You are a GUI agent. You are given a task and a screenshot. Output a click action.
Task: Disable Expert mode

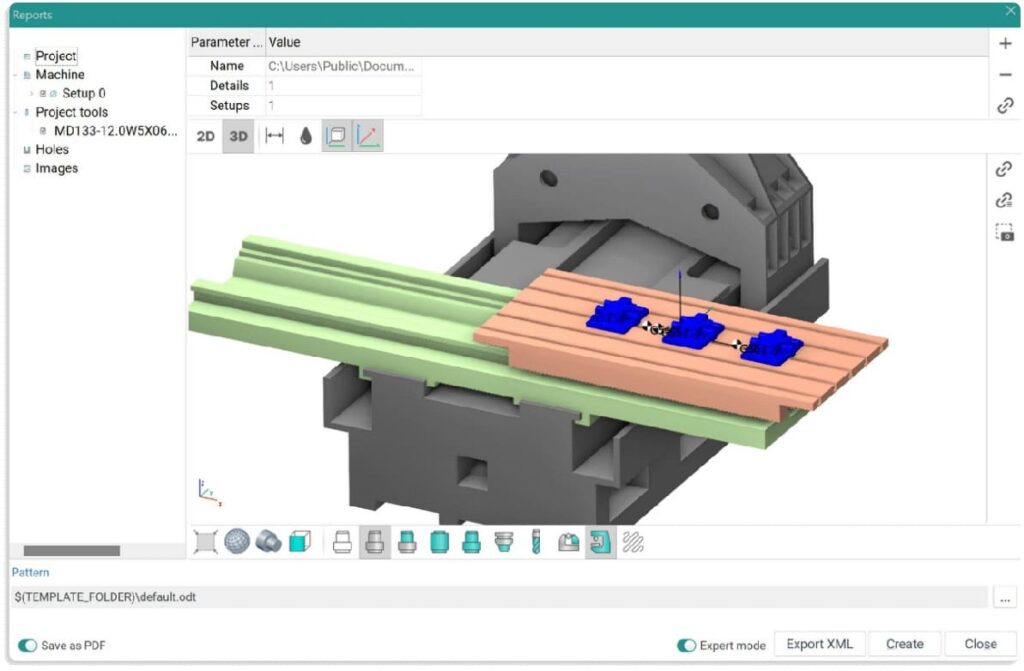[686, 647]
